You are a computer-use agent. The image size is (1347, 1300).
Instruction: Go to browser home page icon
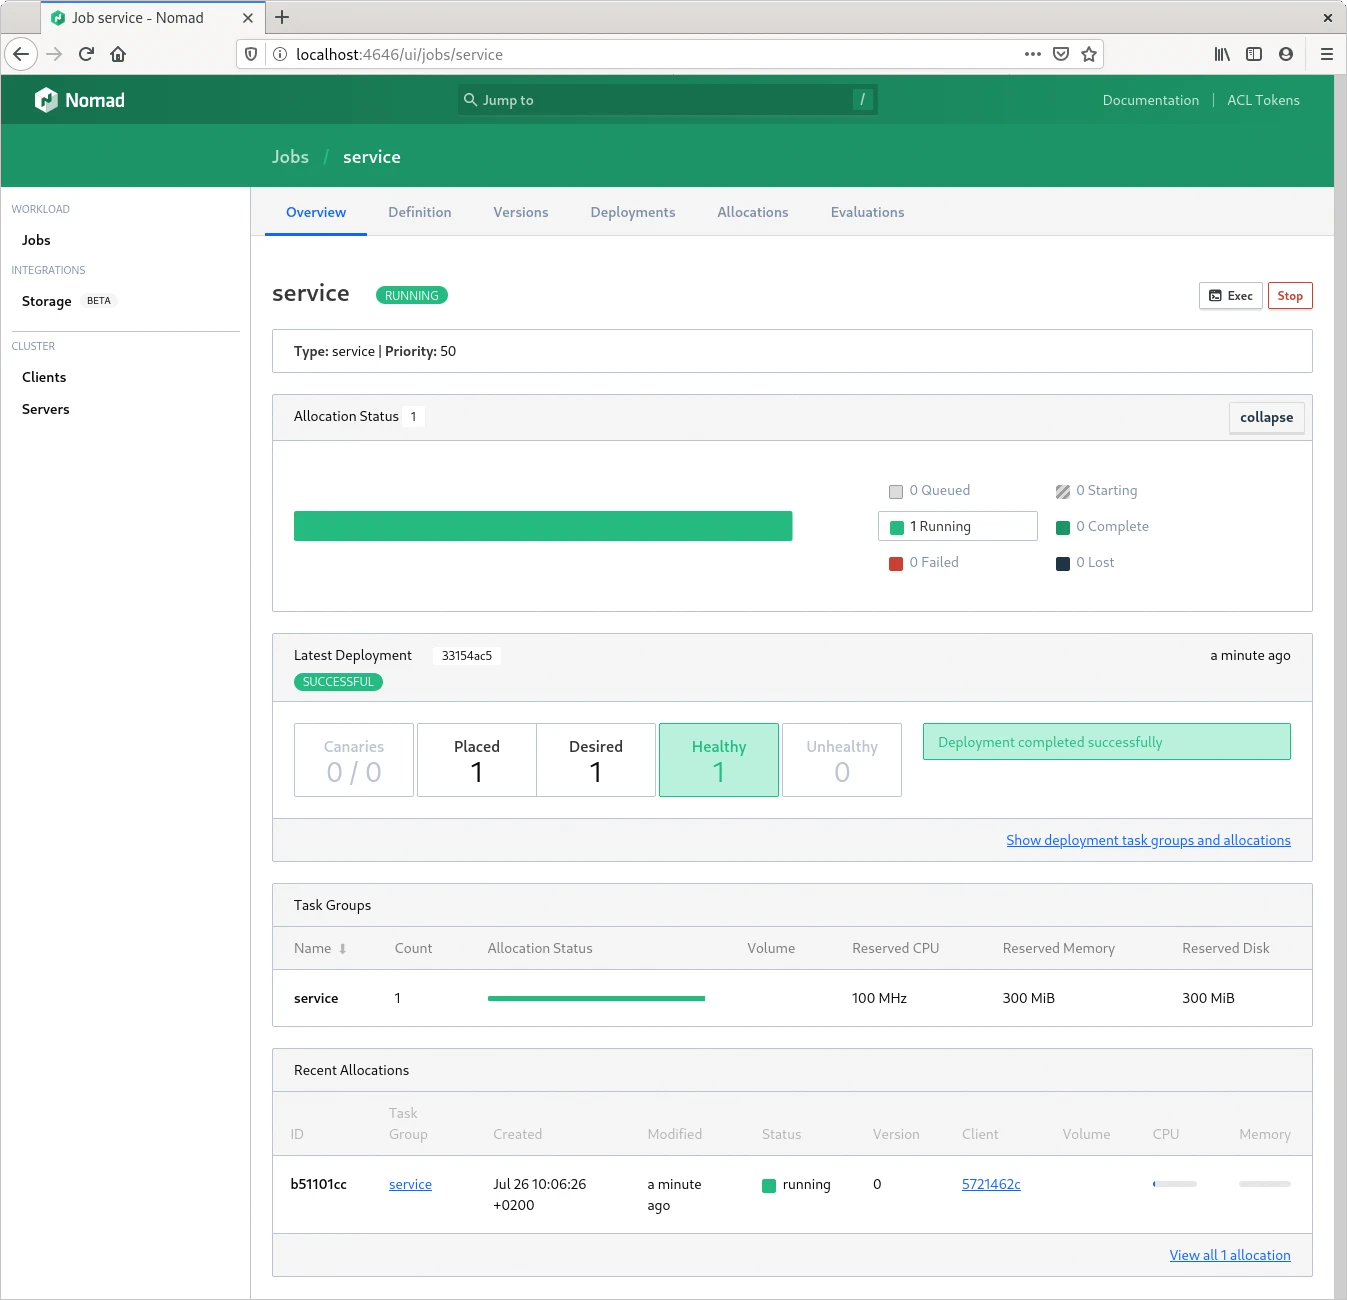point(118,54)
